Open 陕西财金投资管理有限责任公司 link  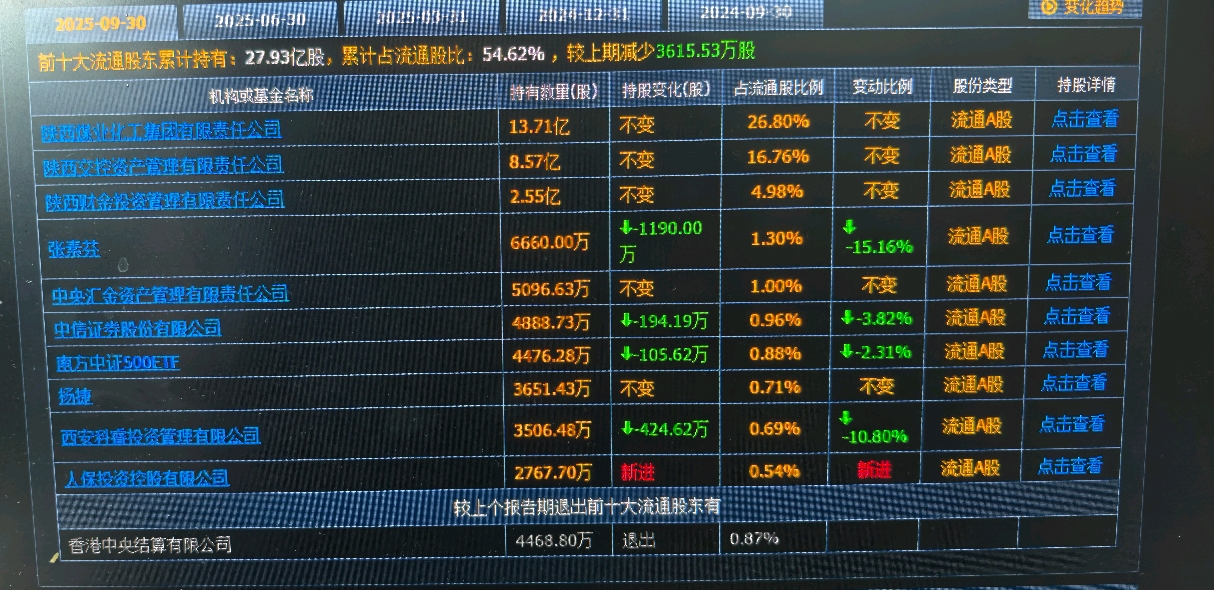tap(165, 200)
